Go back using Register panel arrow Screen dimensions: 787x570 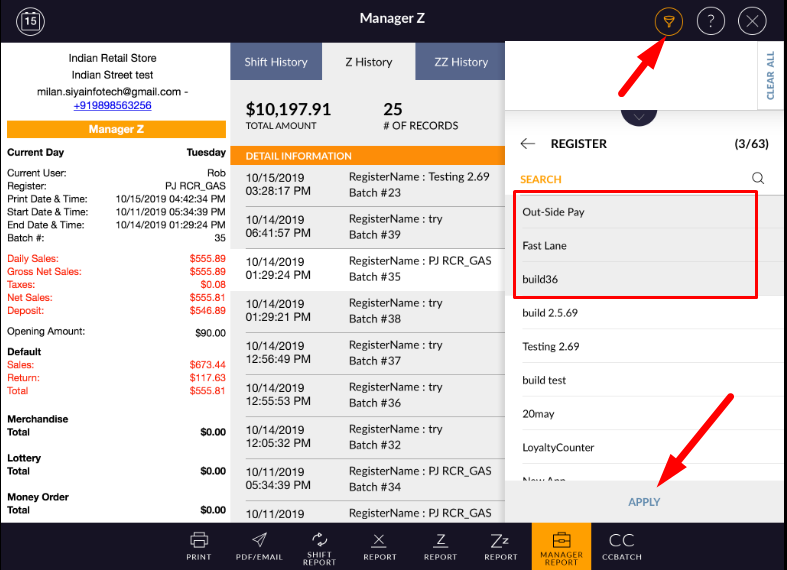tap(528, 144)
